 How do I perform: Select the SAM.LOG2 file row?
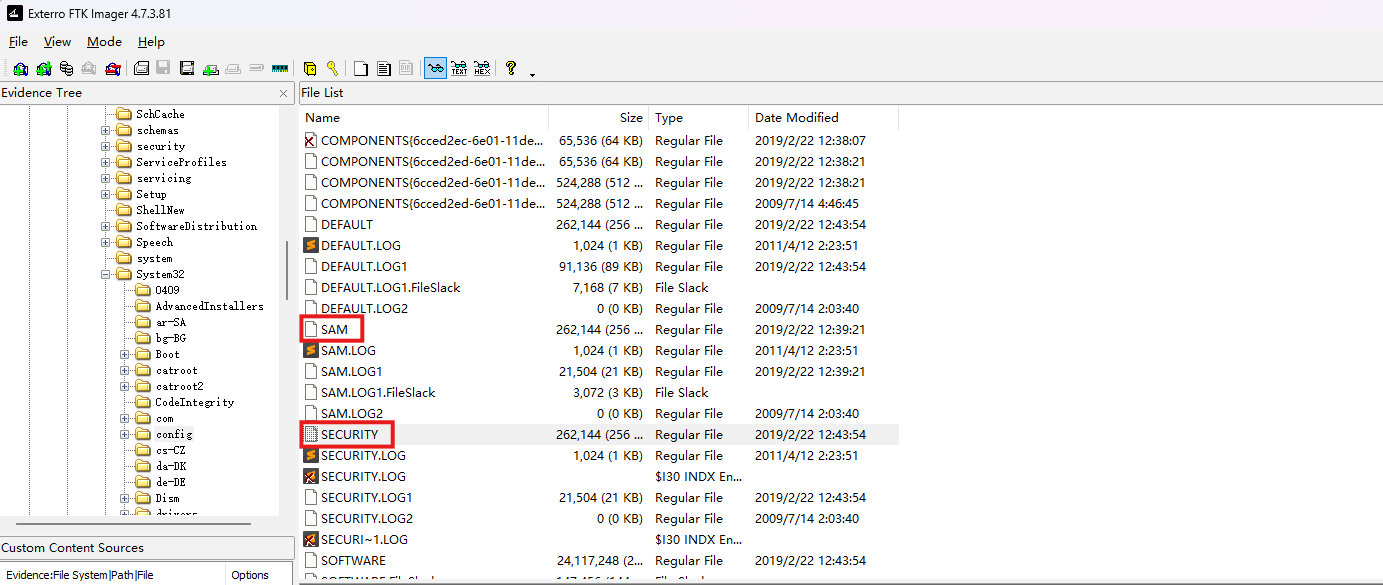coord(599,413)
